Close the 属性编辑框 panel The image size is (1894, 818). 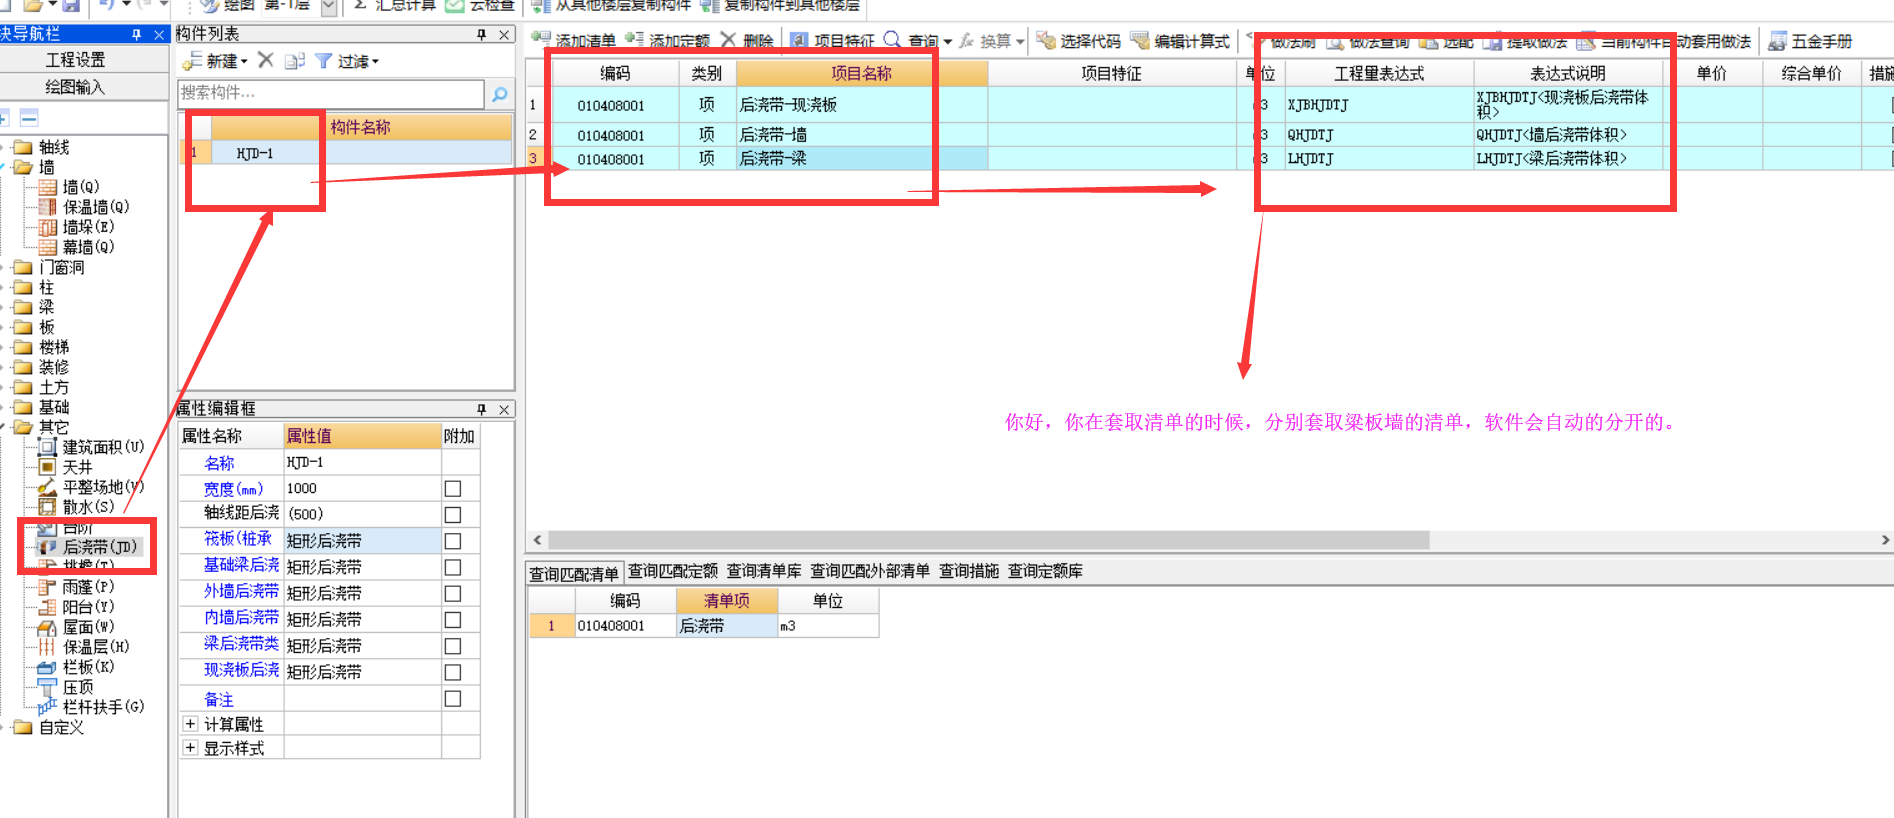[x=504, y=409]
